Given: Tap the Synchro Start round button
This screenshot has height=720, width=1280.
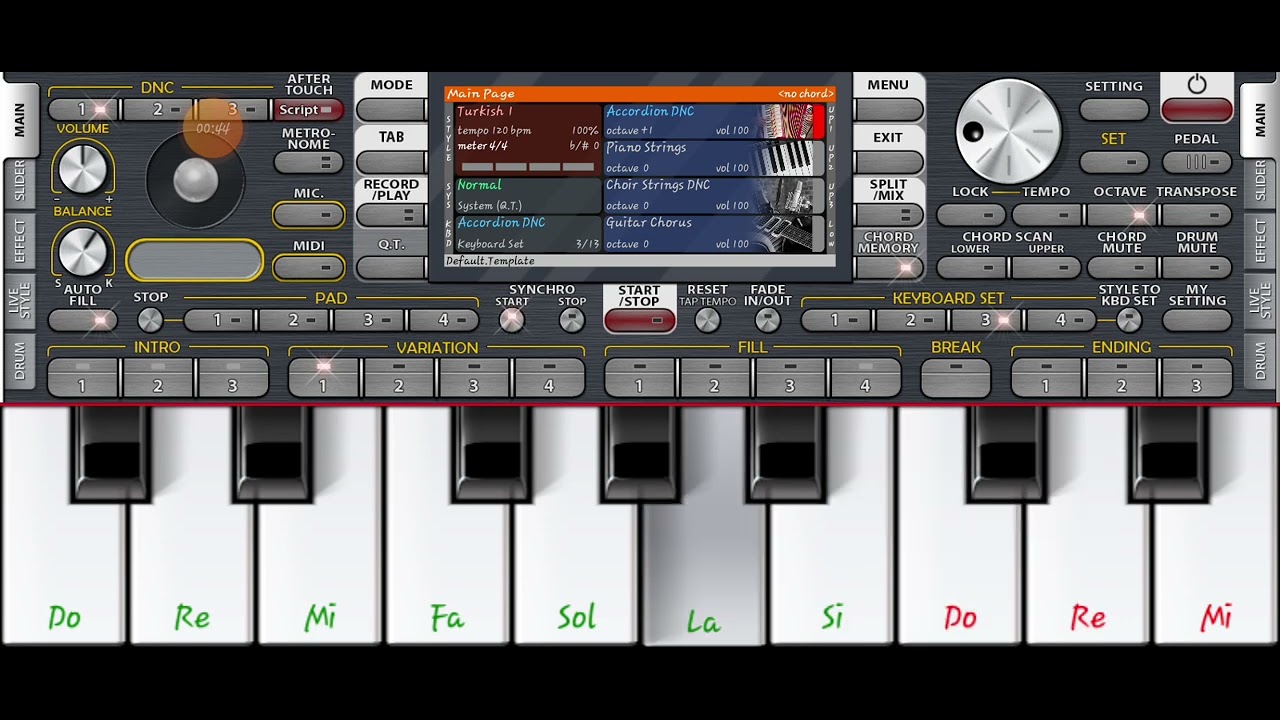Looking at the screenshot, I should tap(511, 320).
